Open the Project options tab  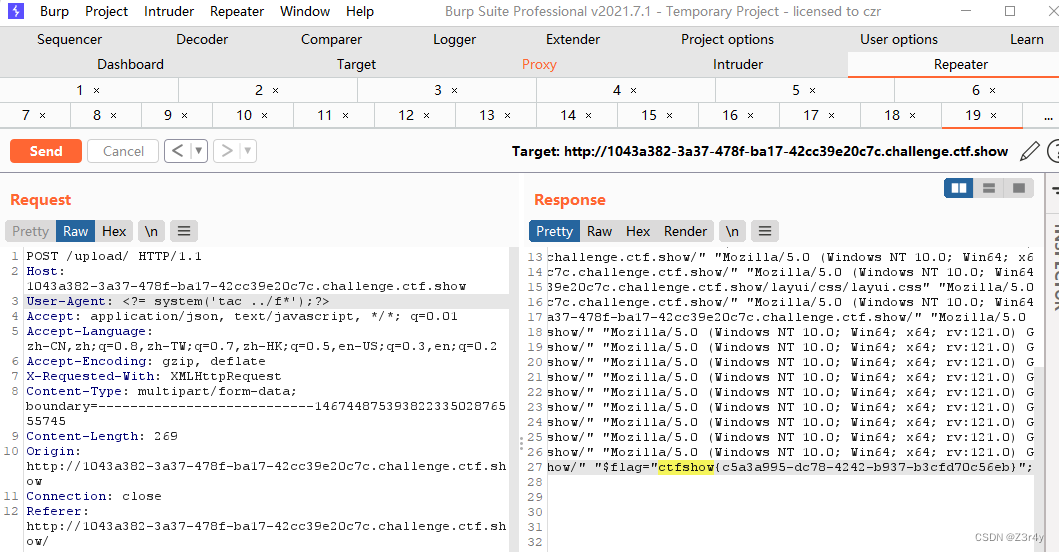pyautogui.click(x=727, y=39)
